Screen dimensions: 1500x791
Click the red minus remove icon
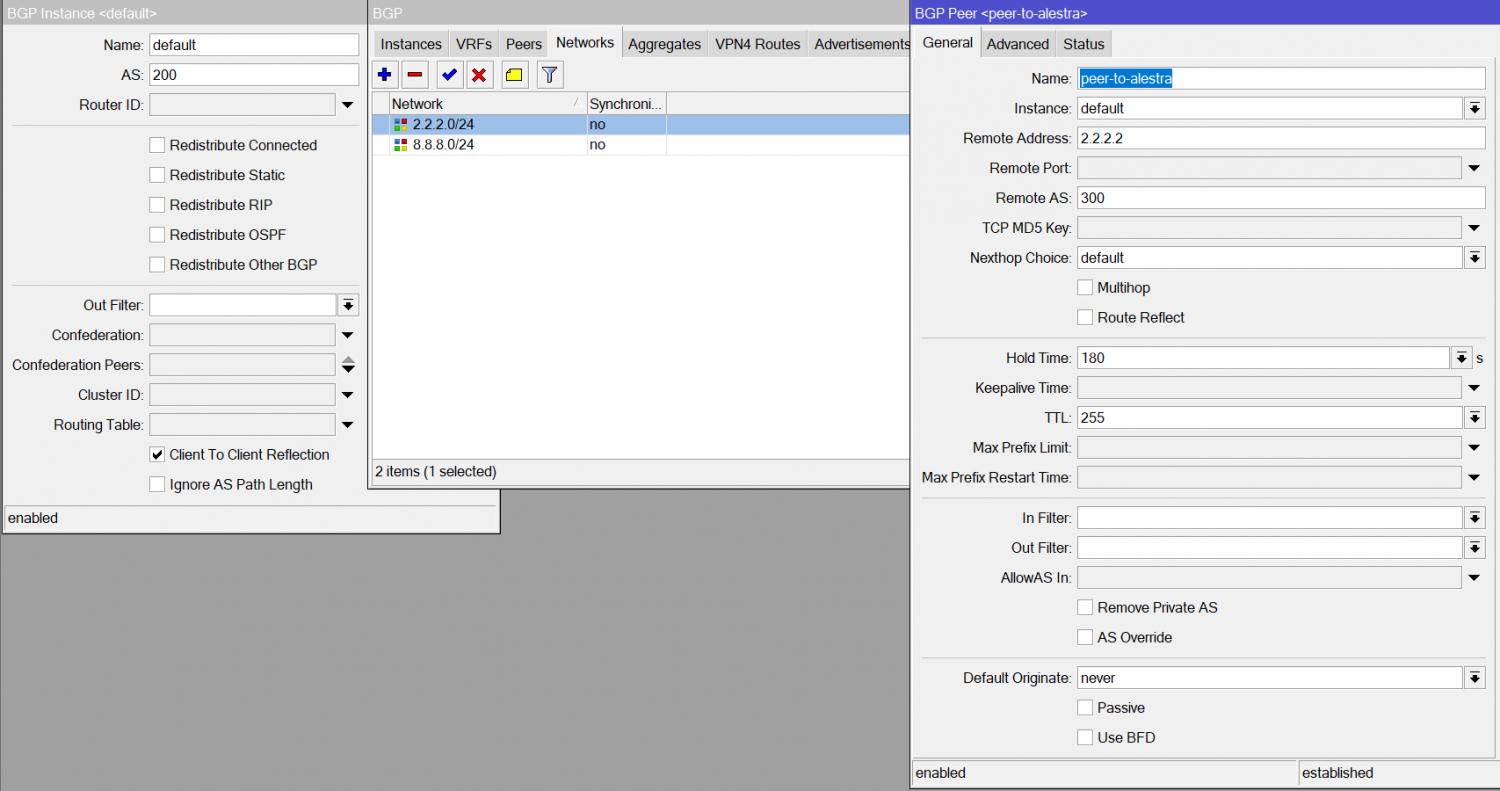[415, 75]
